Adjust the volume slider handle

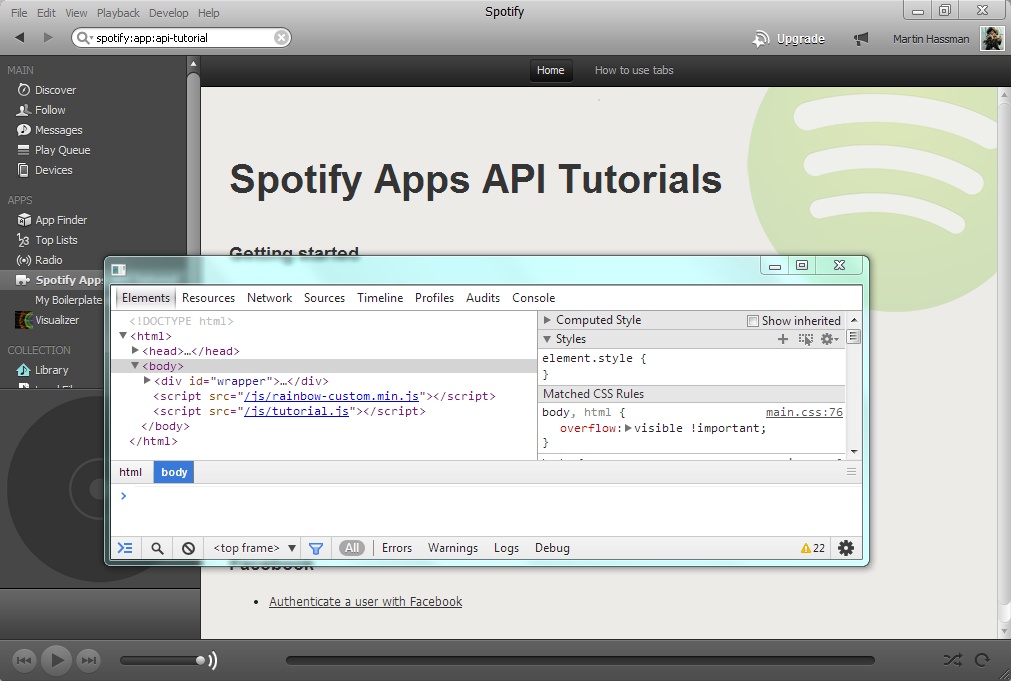[x=202, y=660]
